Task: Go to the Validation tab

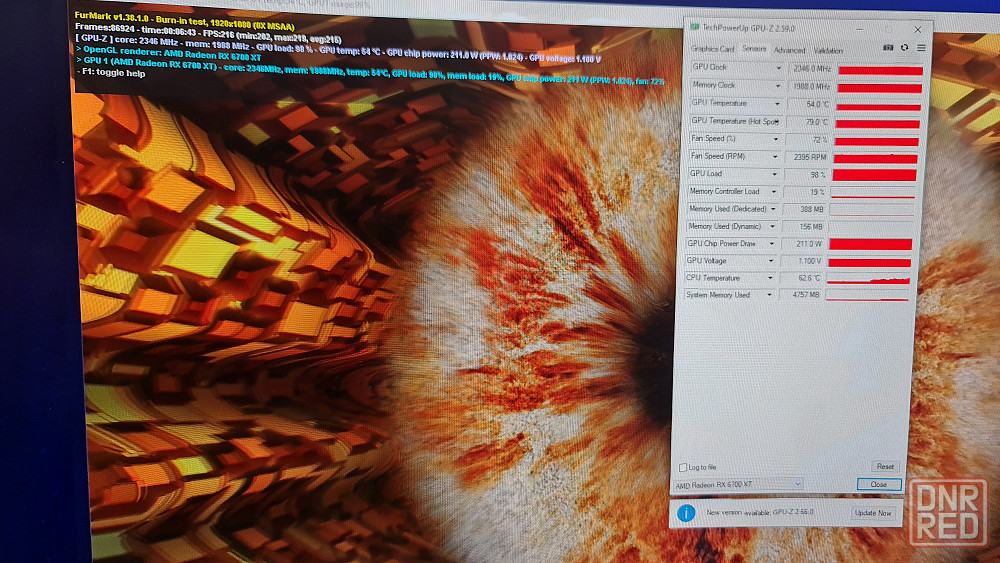Action: click(828, 50)
